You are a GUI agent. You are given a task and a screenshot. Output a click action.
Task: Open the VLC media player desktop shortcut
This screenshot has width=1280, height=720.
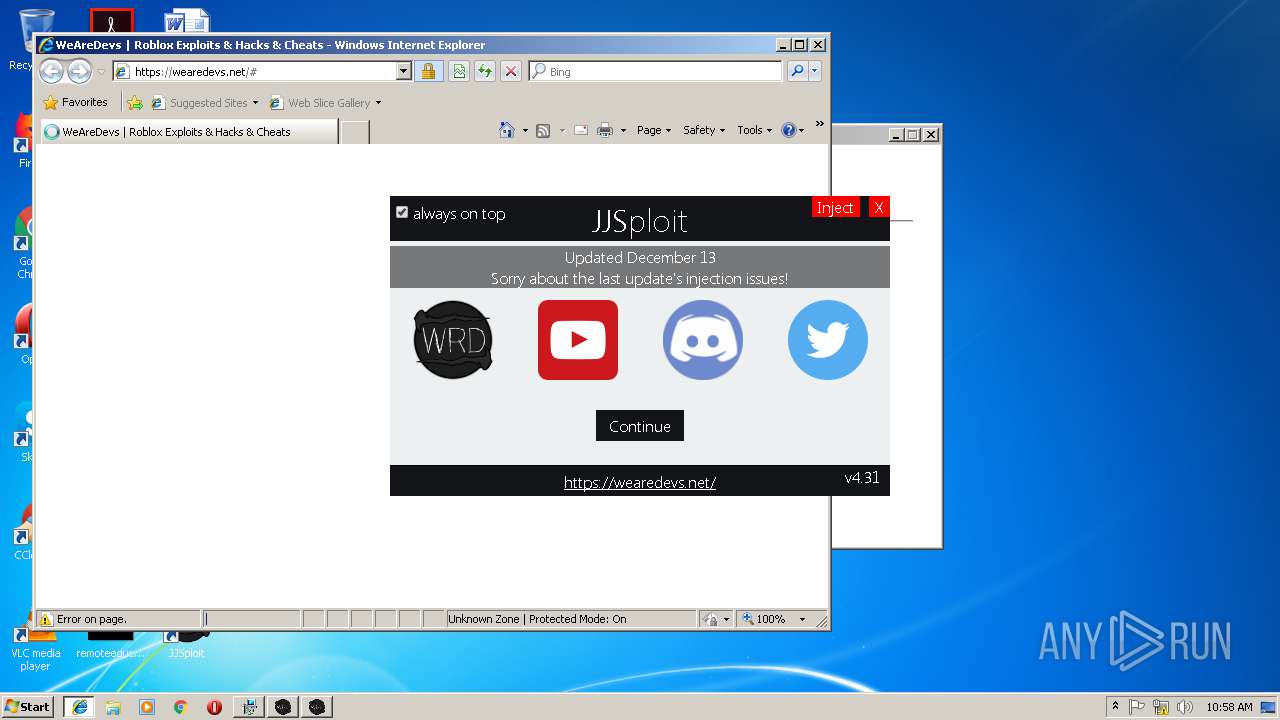pos(35,646)
